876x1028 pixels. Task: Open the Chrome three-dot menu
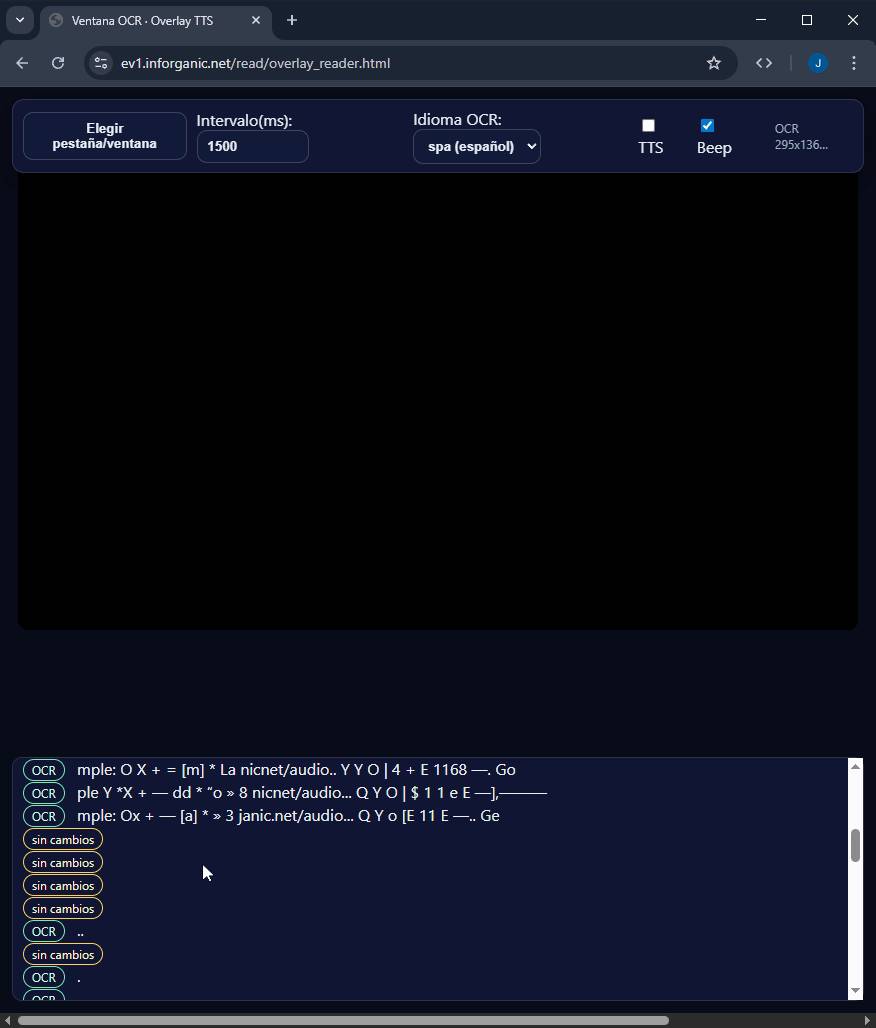pos(853,63)
